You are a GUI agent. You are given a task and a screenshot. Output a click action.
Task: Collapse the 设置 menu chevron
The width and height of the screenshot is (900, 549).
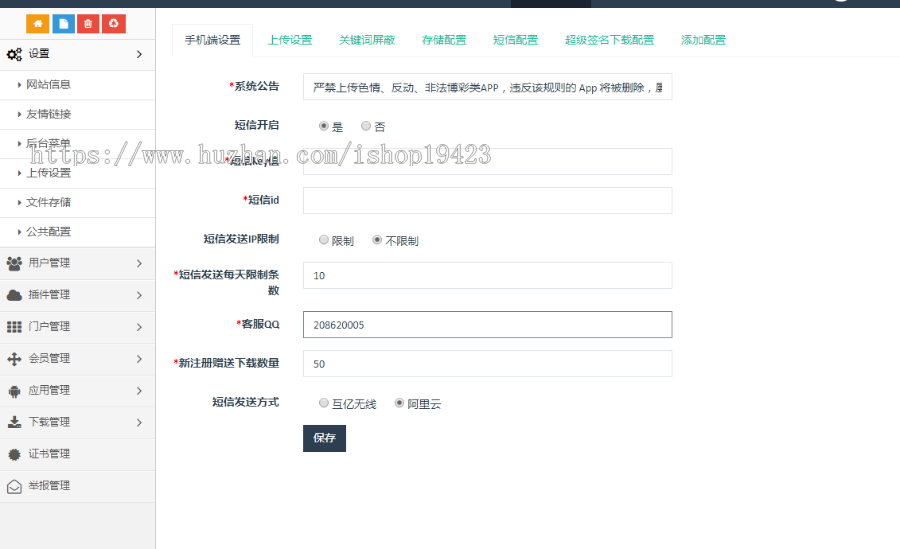click(x=139, y=54)
